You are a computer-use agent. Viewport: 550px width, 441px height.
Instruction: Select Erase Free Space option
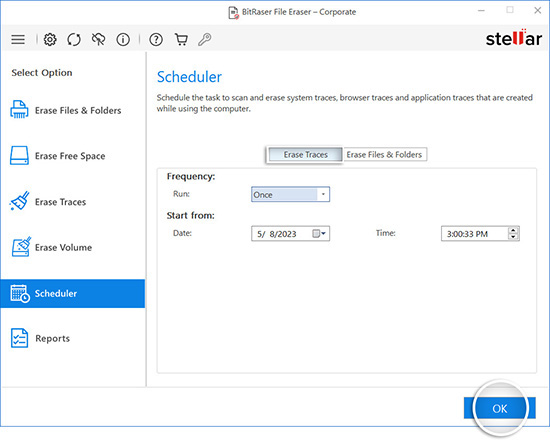[x=73, y=156]
